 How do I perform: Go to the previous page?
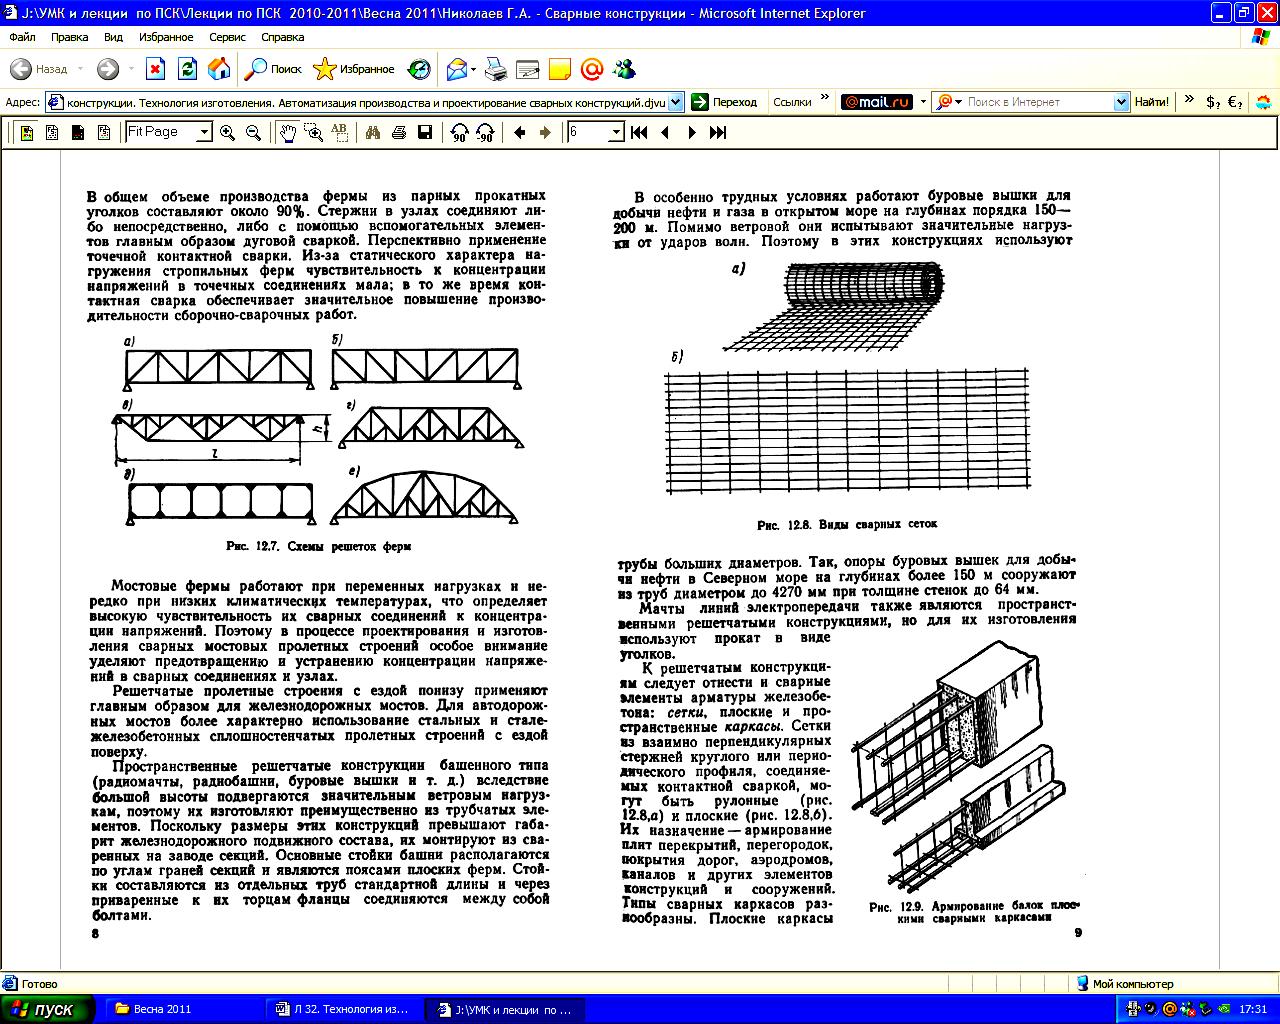tap(666, 132)
